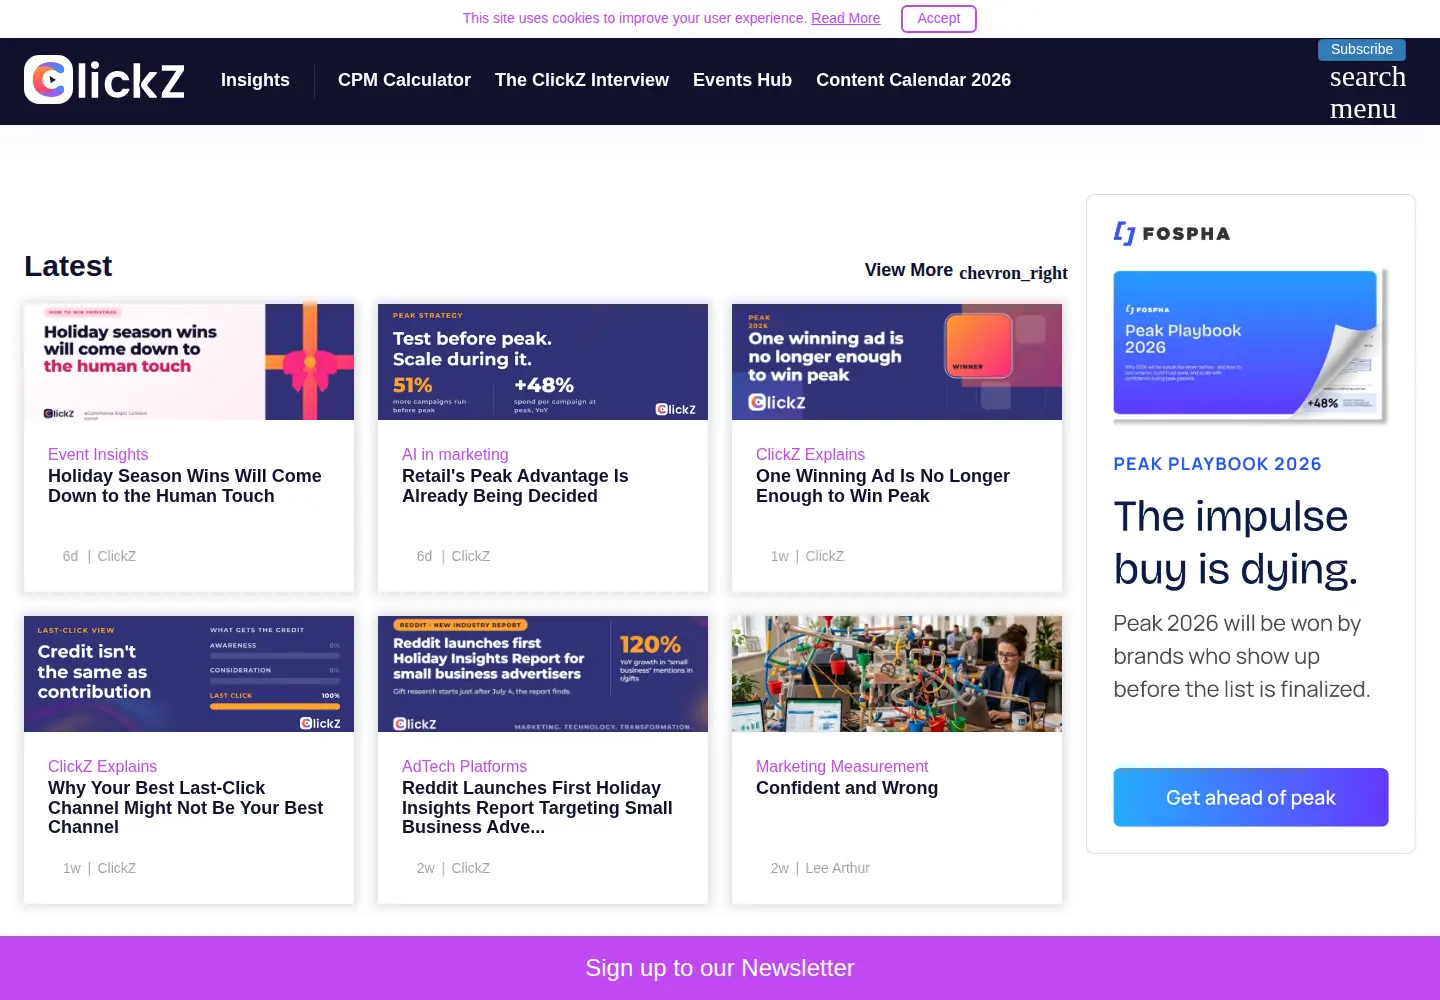Click the Subscribe button

[x=1362, y=50]
